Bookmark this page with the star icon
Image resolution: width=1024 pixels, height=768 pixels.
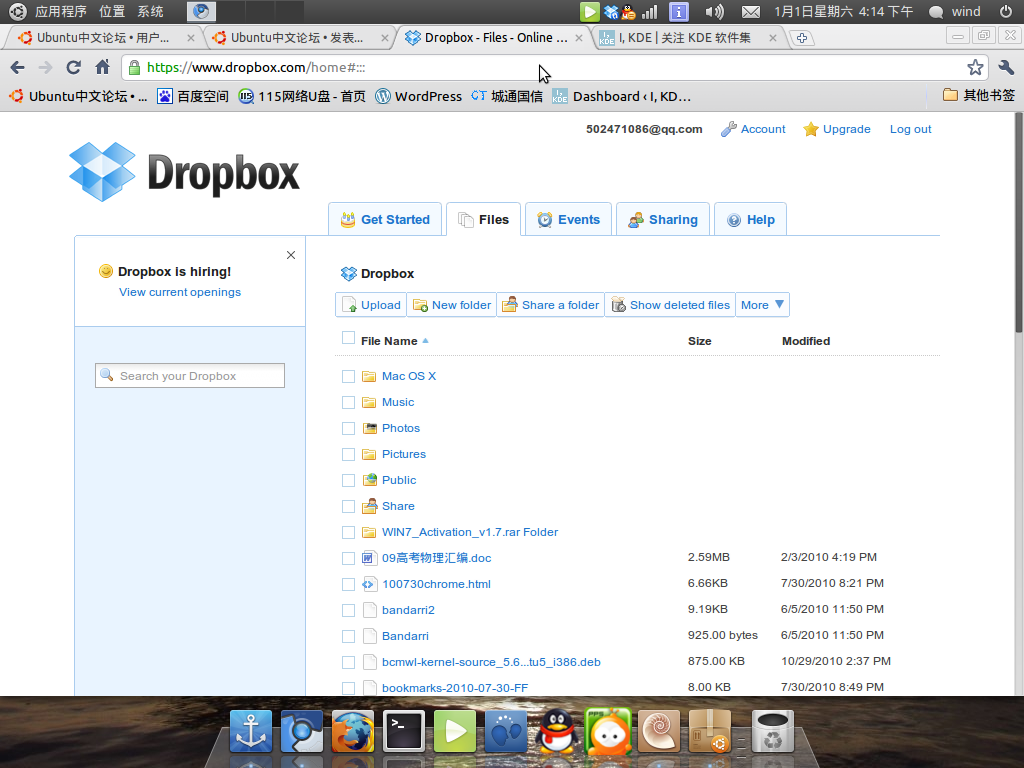point(975,67)
